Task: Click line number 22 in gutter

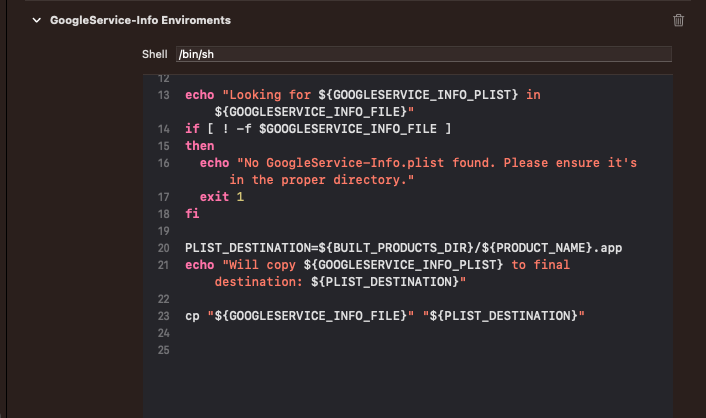Action: click(163, 299)
